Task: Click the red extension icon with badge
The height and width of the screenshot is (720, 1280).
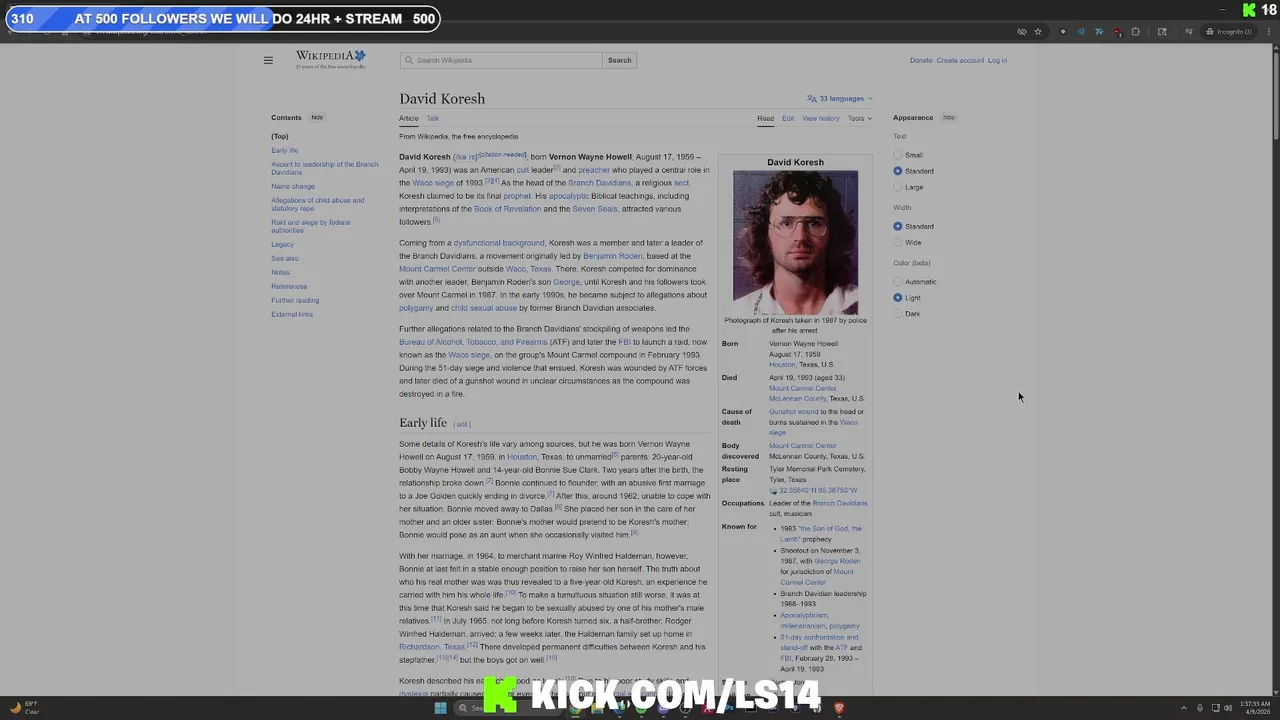Action: pyautogui.click(x=1117, y=32)
